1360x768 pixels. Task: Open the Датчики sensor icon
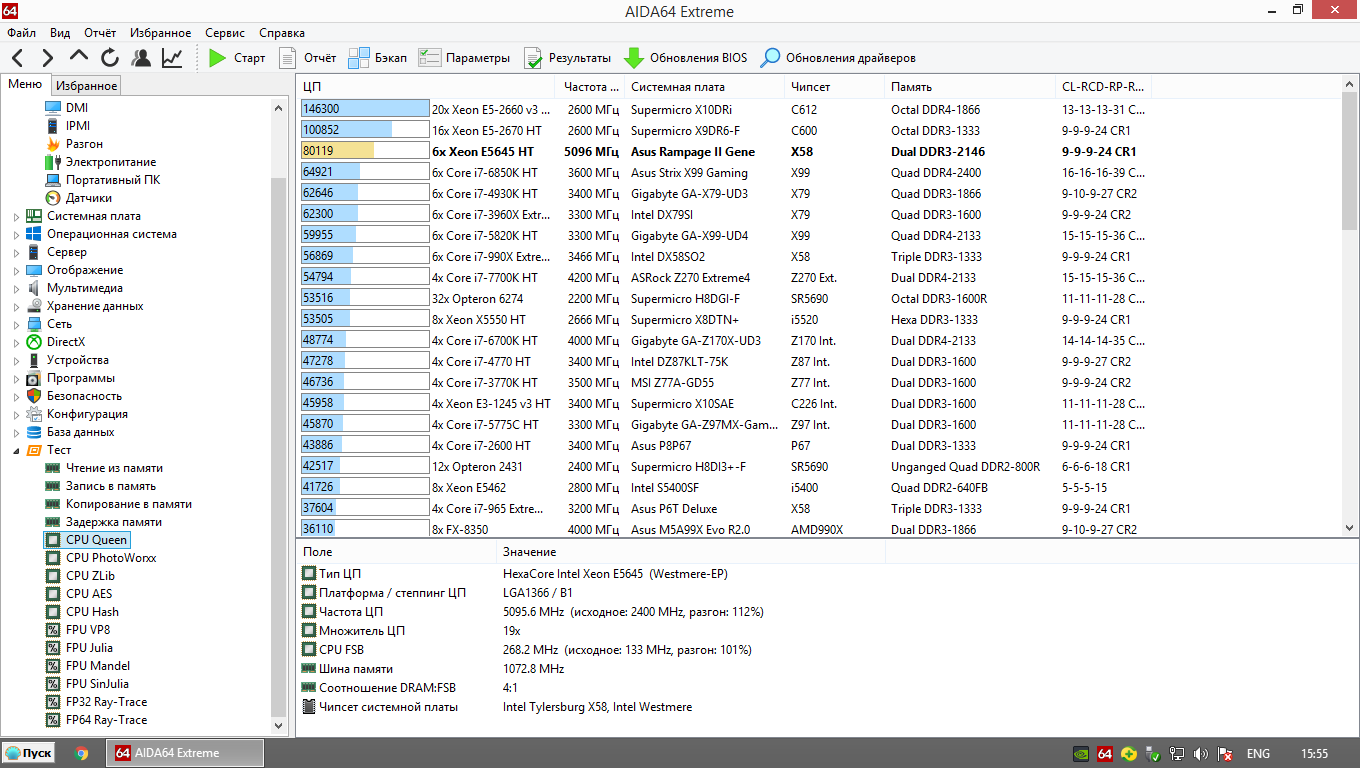click(53, 198)
